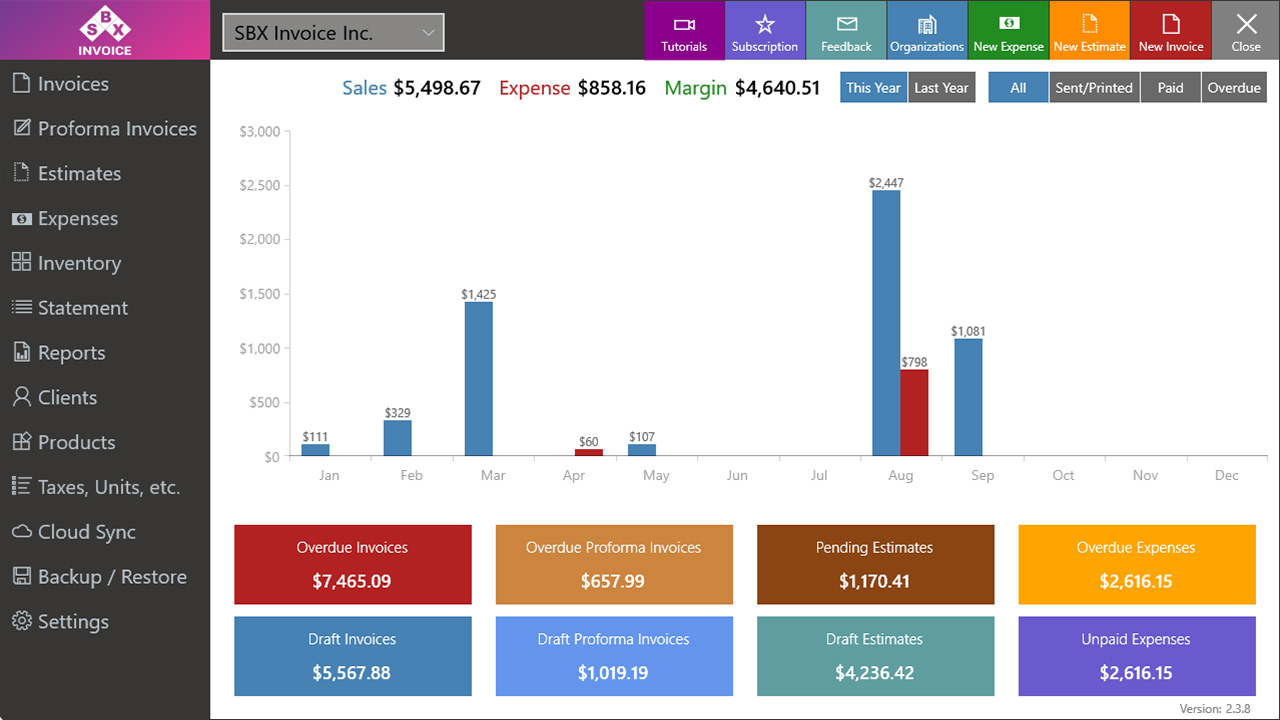Open the Settings gear icon
The height and width of the screenshot is (720, 1280).
(x=21, y=621)
